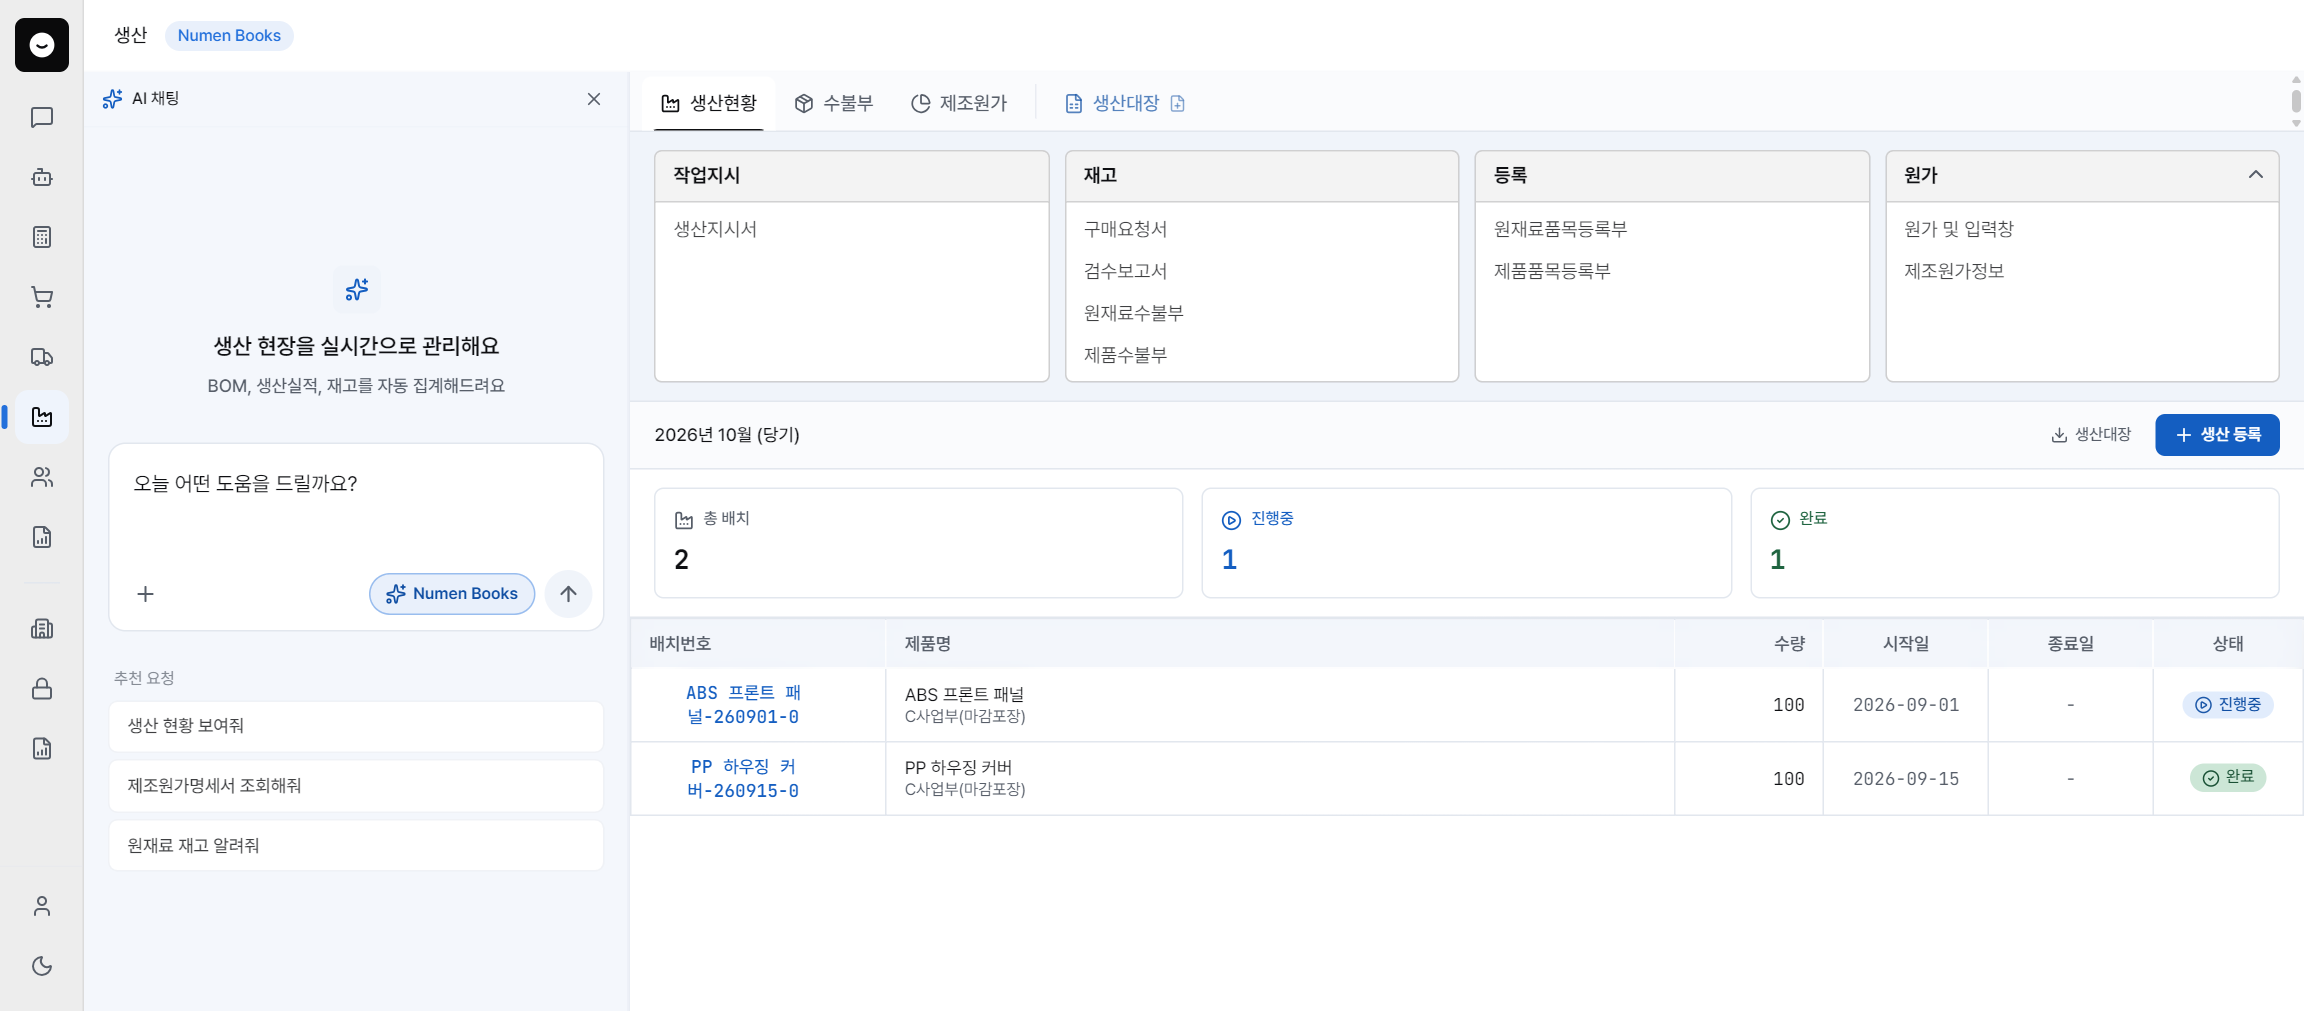Click the app logo at top left
The height and width of the screenshot is (1011, 2304).
(42, 45)
